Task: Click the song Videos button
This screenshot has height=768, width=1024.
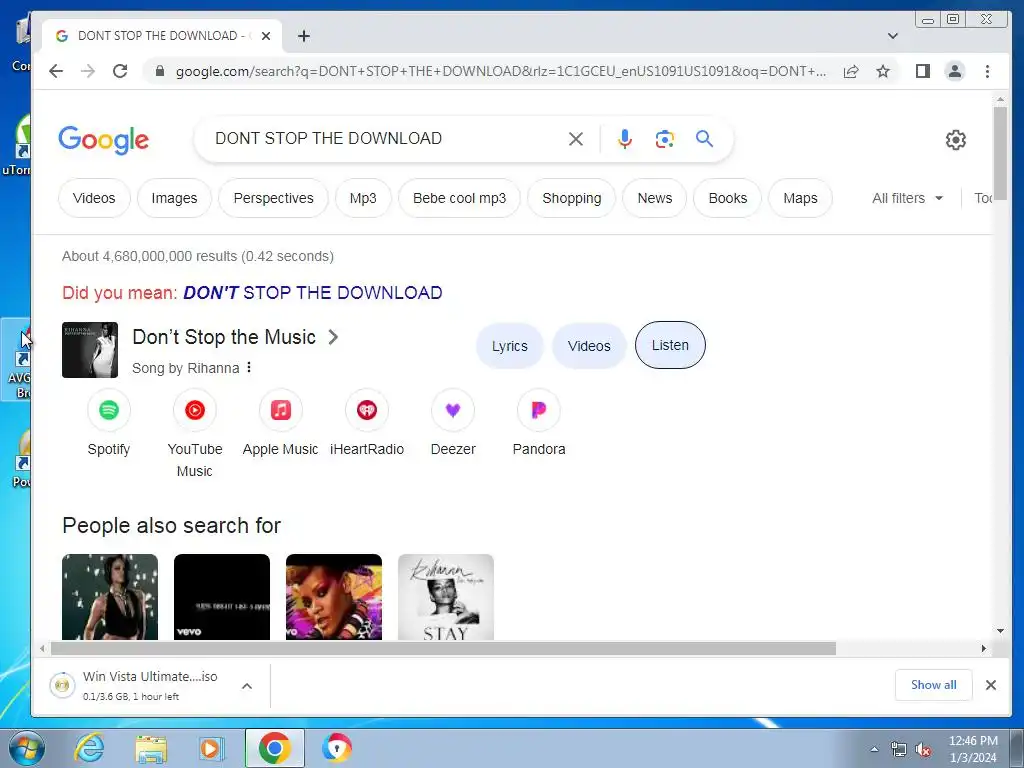Action: tap(589, 345)
